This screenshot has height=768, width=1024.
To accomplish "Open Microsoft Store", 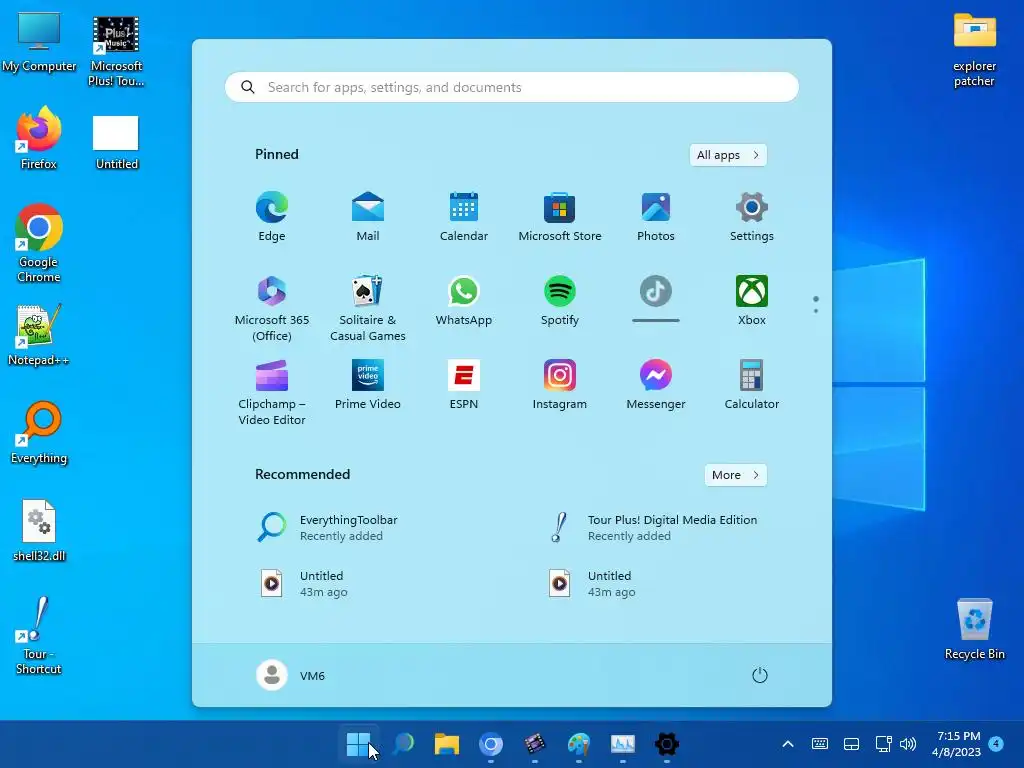I will point(560,217).
